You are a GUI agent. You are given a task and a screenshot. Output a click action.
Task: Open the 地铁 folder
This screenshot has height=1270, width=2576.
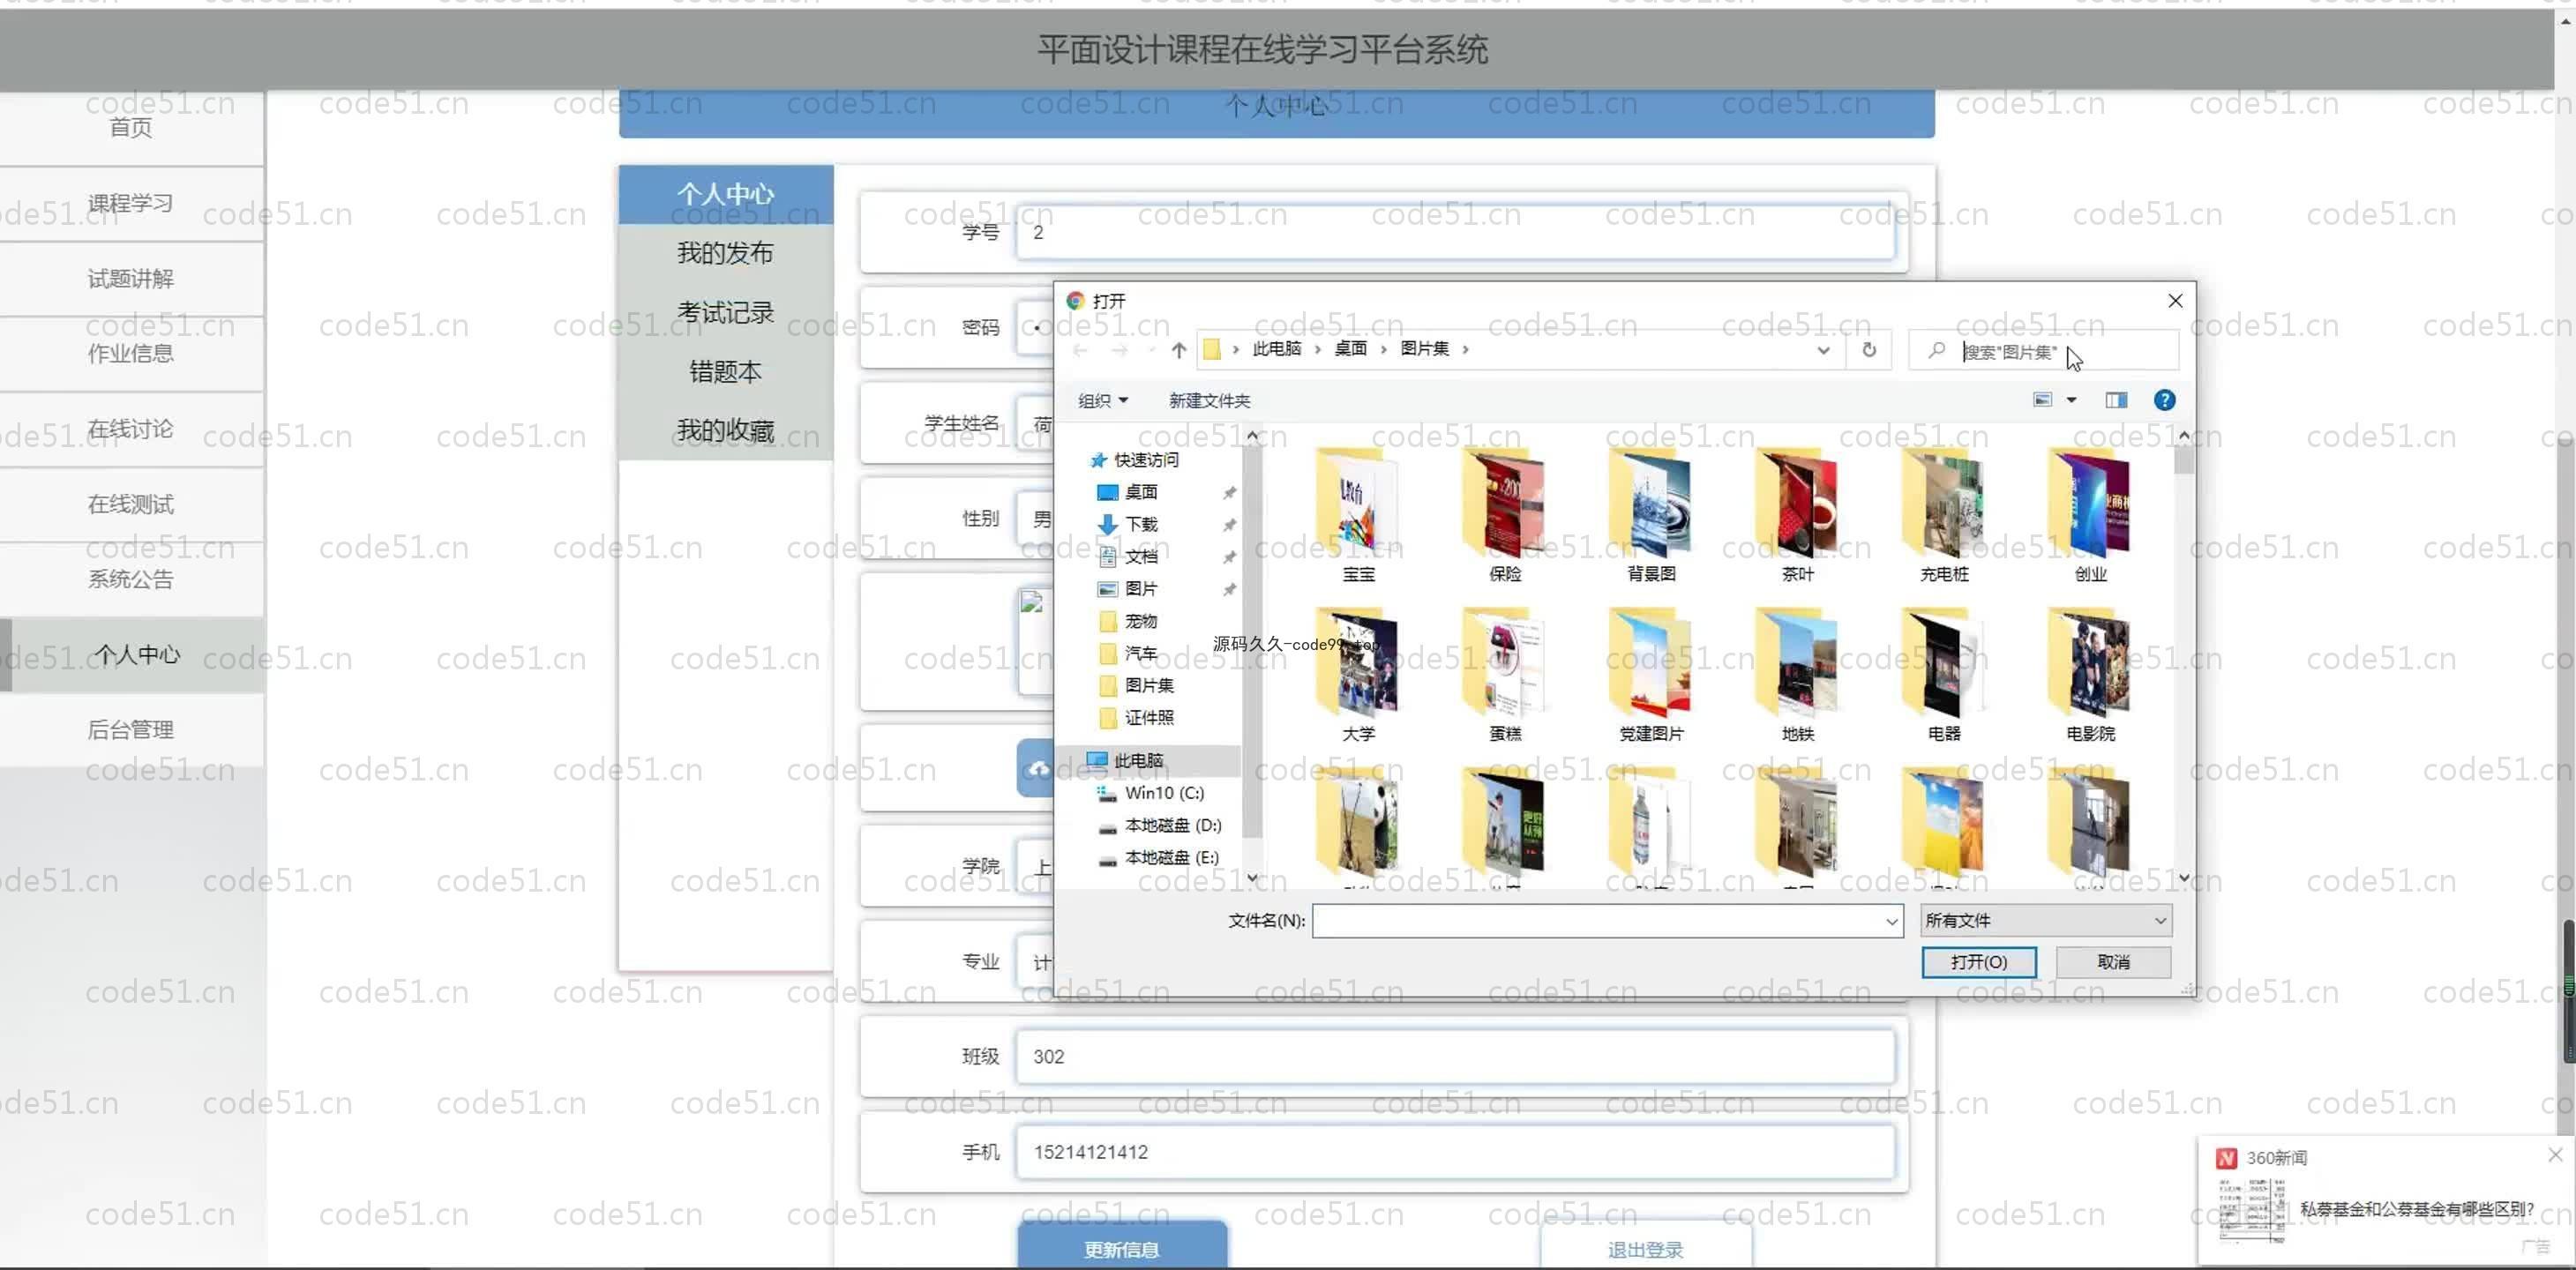pyautogui.click(x=1797, y=674)
